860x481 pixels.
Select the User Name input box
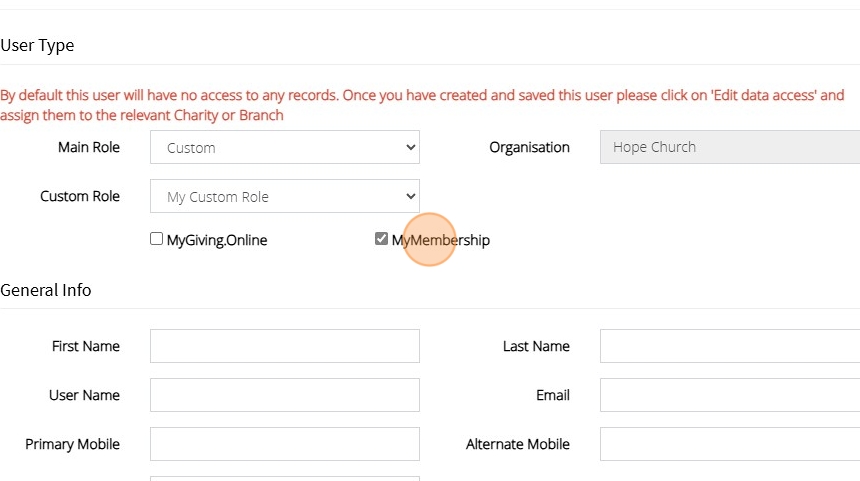click(x=285, y=395)
